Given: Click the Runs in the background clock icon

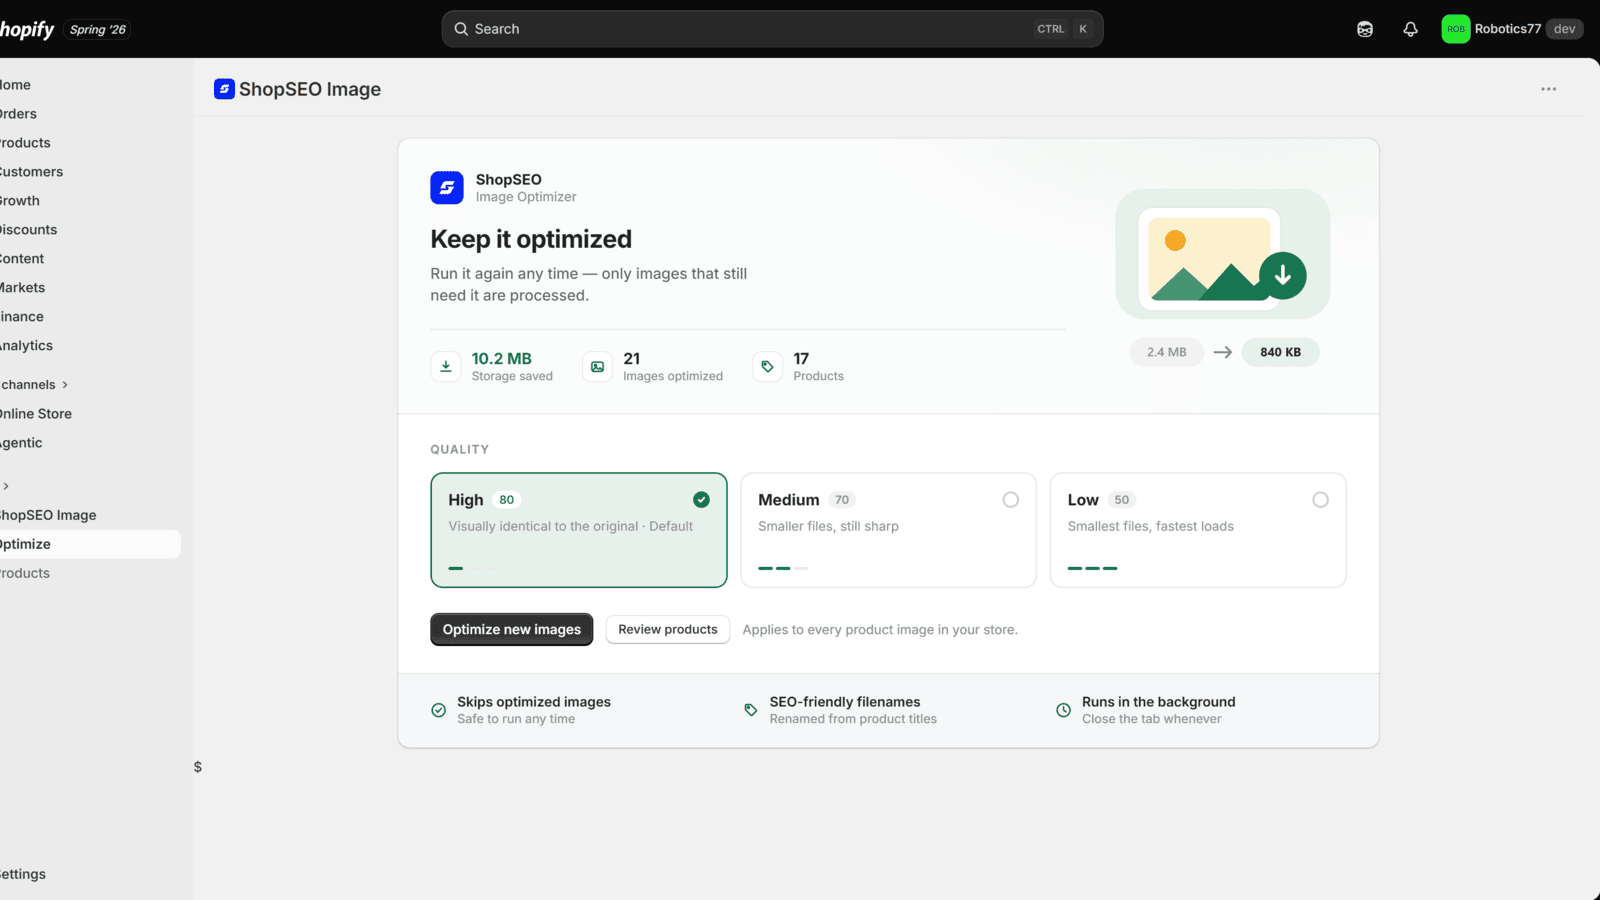Looking at the screenshot, I should [x=1063, y=710].
